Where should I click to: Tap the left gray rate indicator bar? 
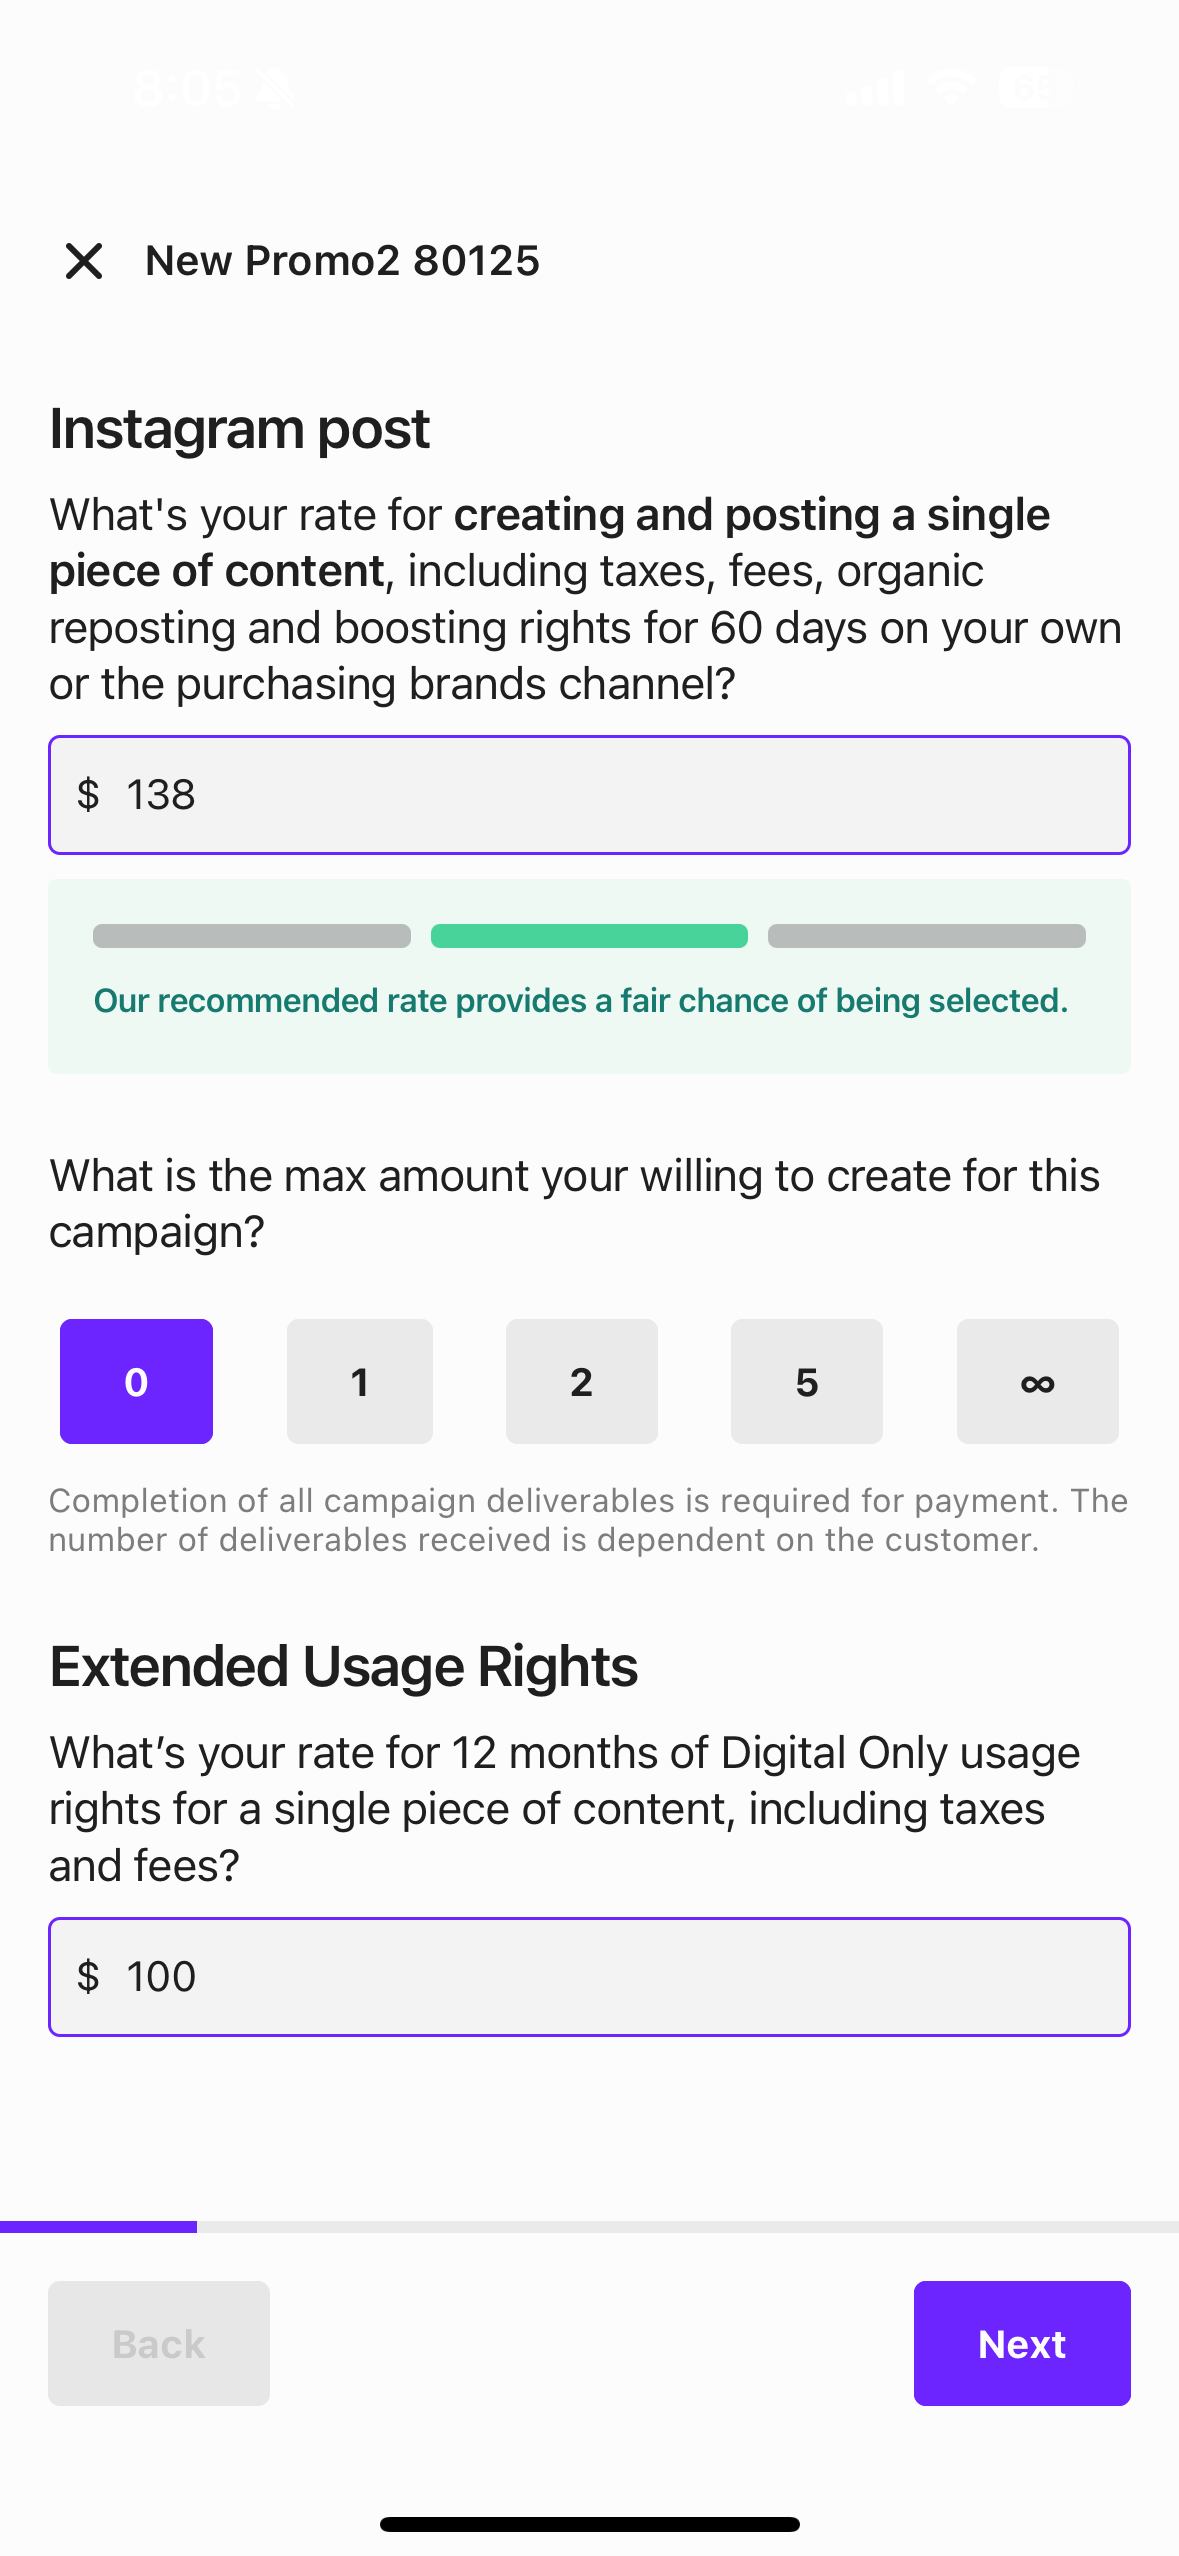click(x=252, y=936)
